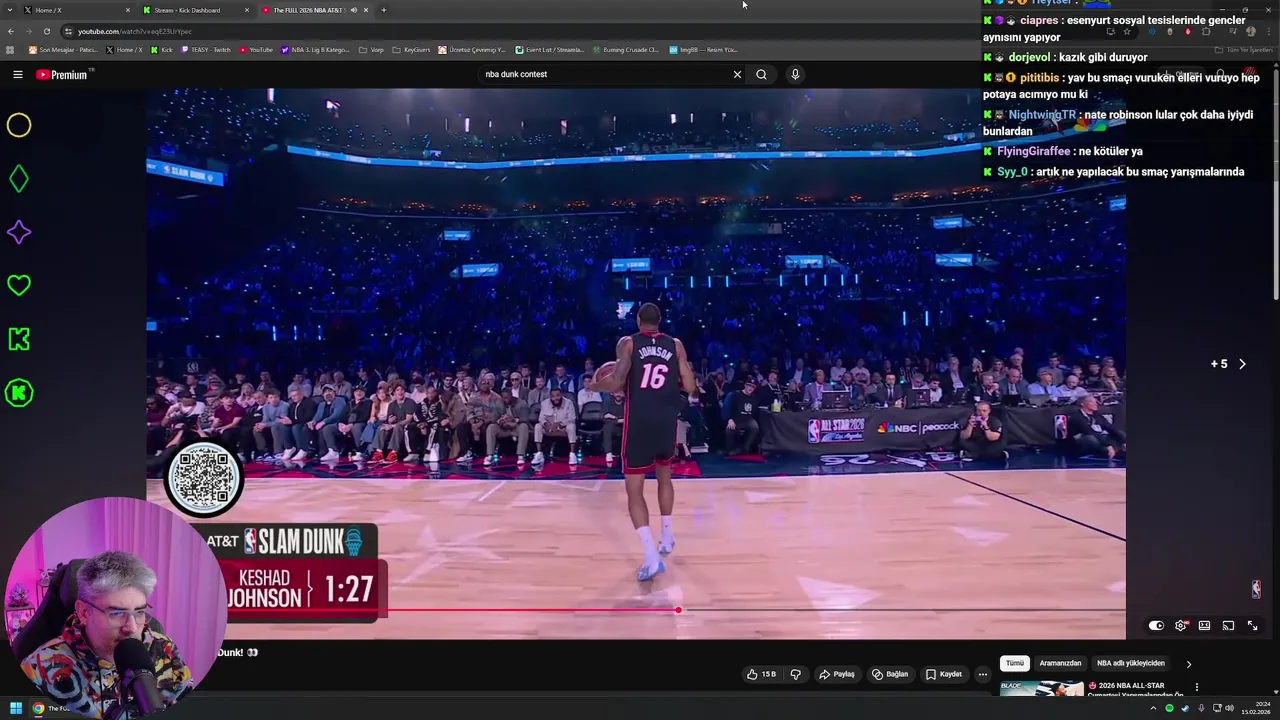Dislike the video with thumbs down
Screen dimensions: 1280x720
pos(796,674)
